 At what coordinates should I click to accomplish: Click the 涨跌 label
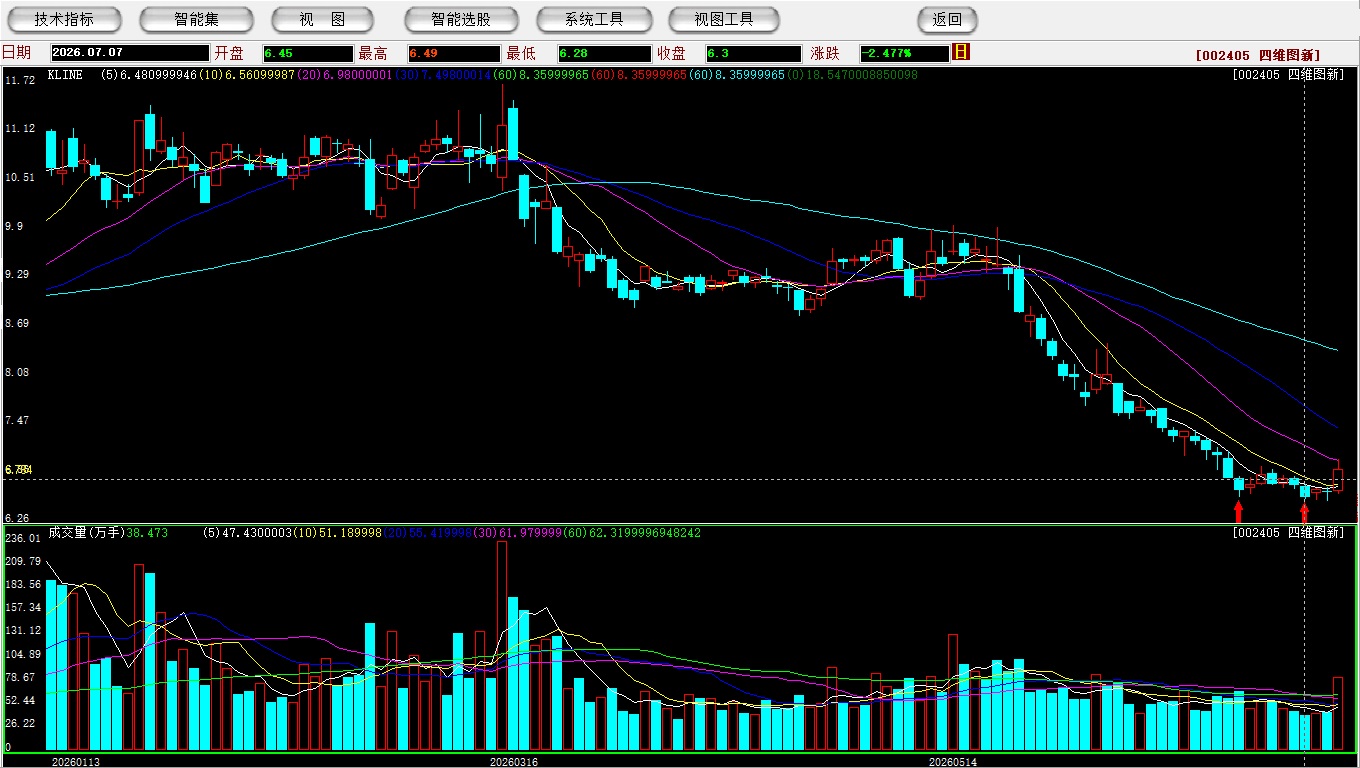pos(825,53)
